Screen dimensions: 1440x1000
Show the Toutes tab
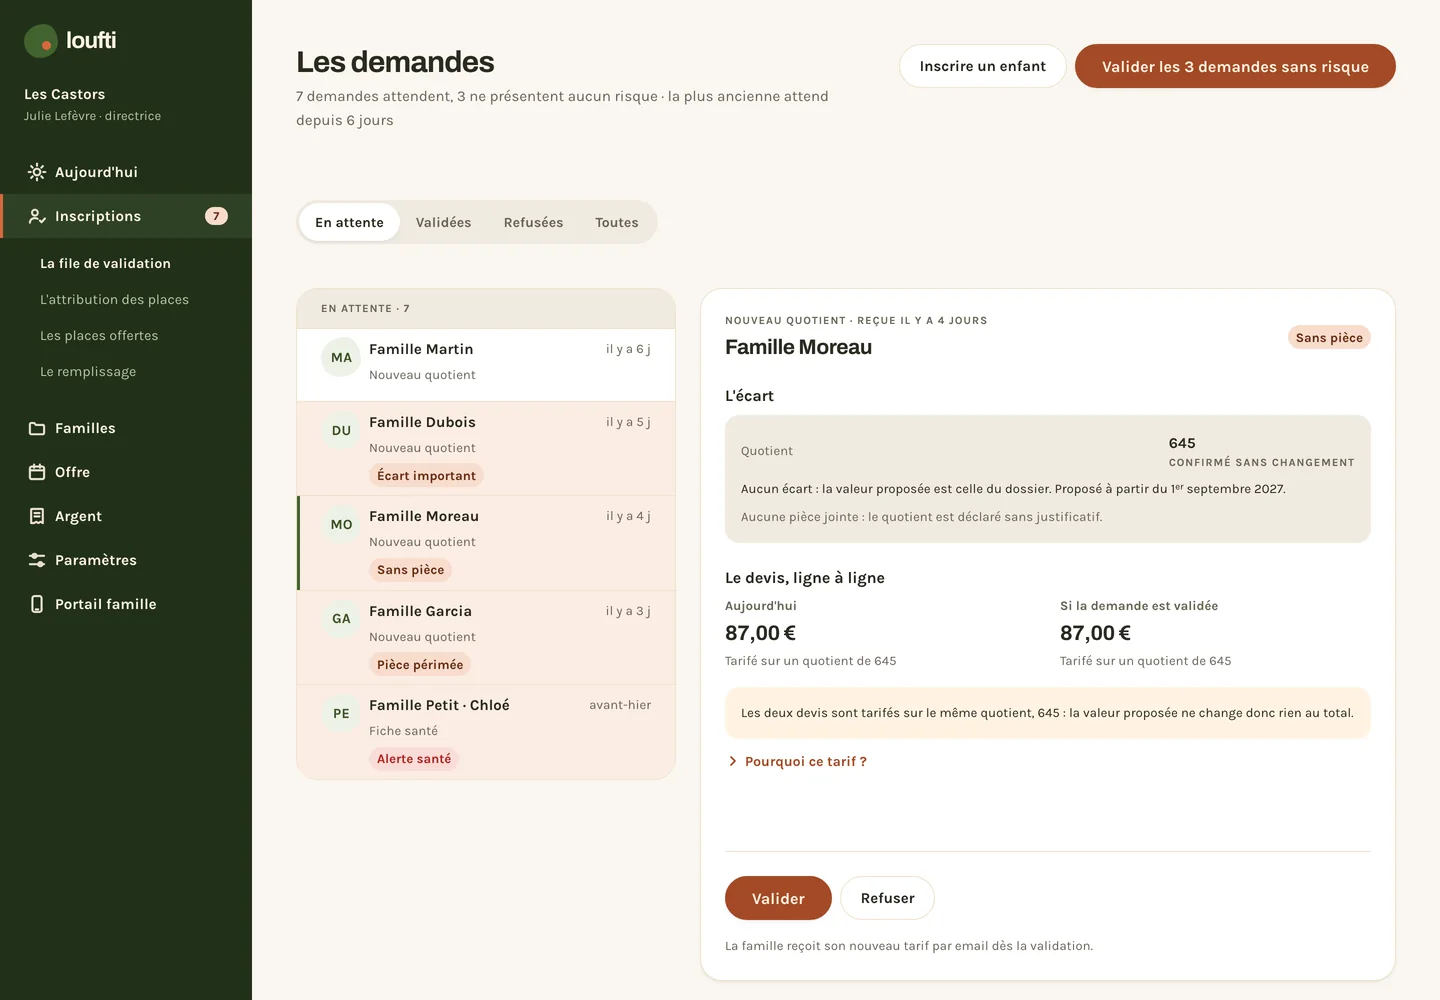(616, 222)
